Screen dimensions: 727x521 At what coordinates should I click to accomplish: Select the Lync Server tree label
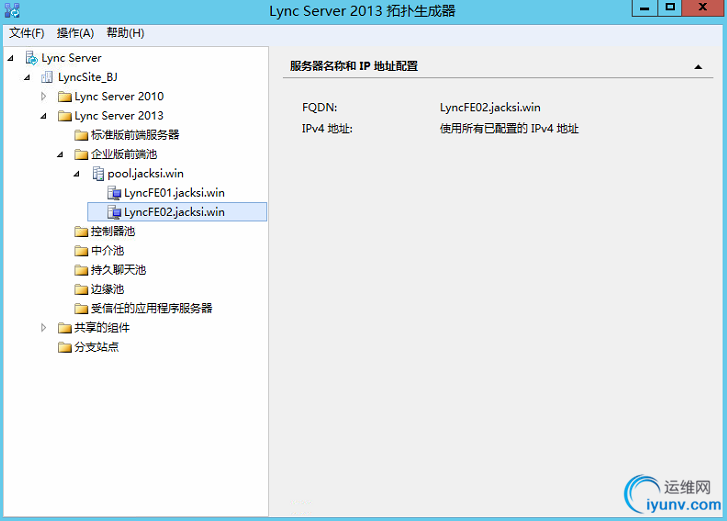[x=71, y=58]
